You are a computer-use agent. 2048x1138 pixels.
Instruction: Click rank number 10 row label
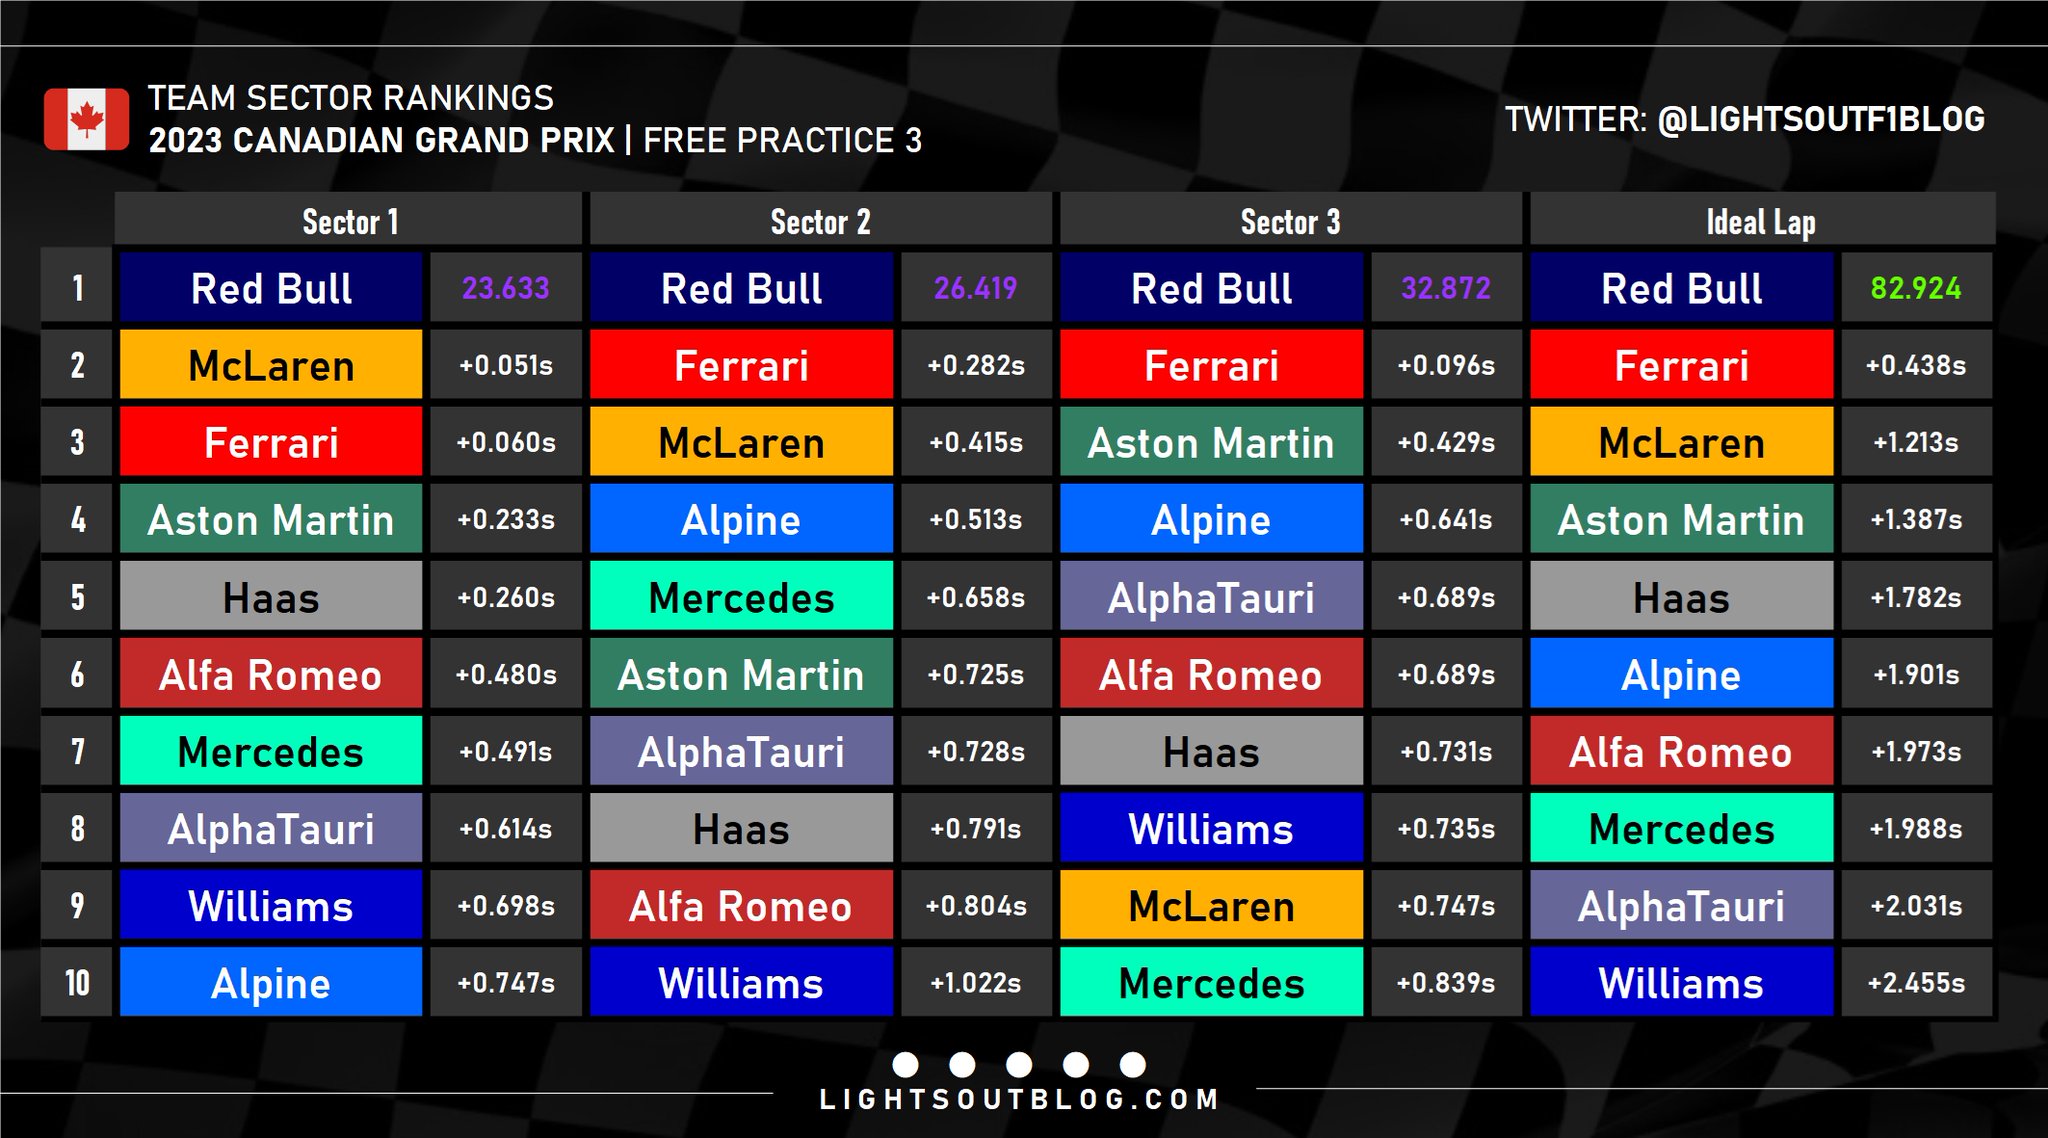pyautogui.click(x=77, y=983)
